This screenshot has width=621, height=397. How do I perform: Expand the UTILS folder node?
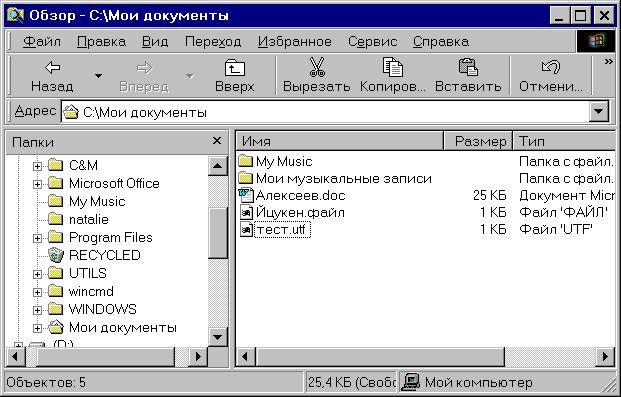(x=38, y=274)
